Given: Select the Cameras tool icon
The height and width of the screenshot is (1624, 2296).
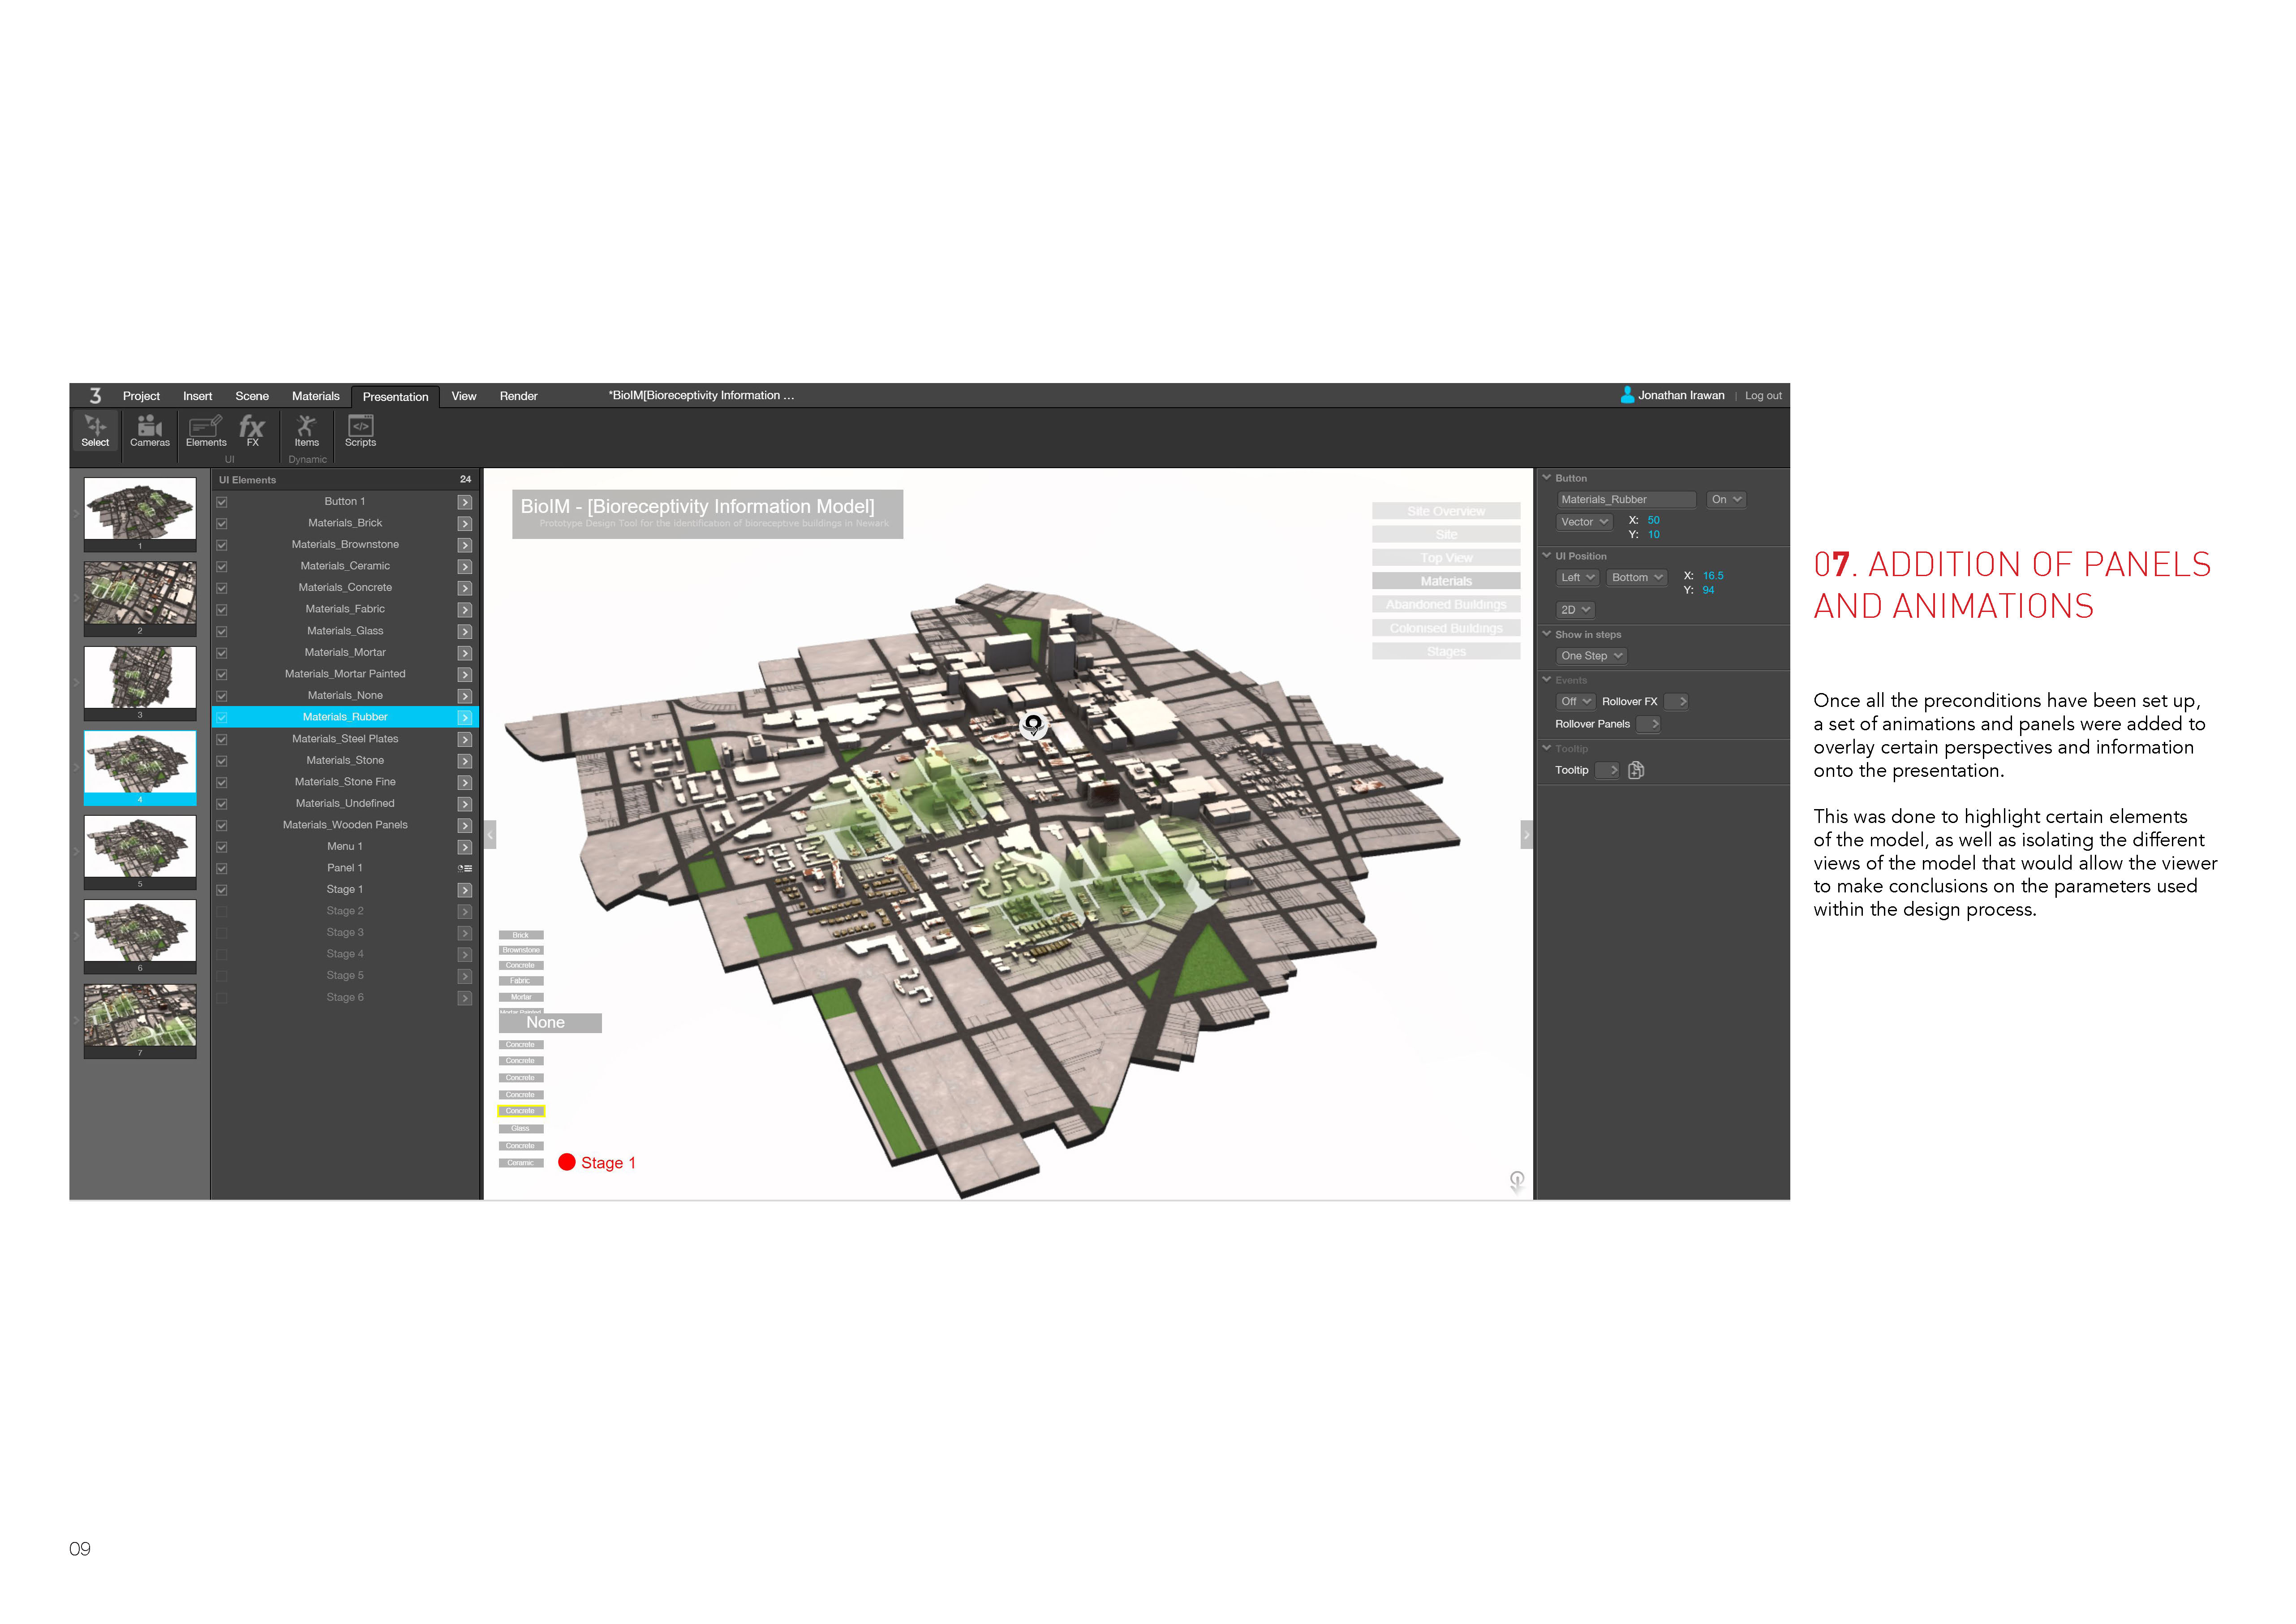Looking at the screenshot, I should (x=149, y=431).
